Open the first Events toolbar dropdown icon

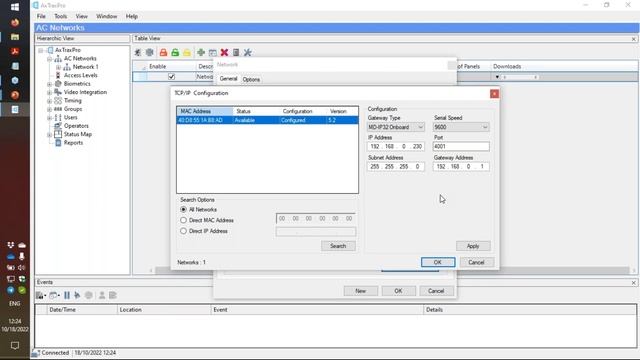coord(41,295)
